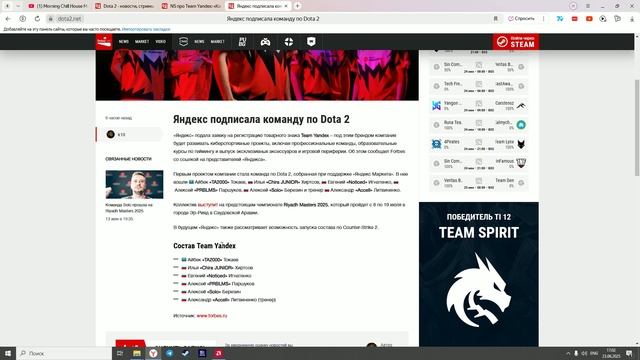Open the notification center icon
This screenshot has width=640, height=360.
click(x=629, y=353)
